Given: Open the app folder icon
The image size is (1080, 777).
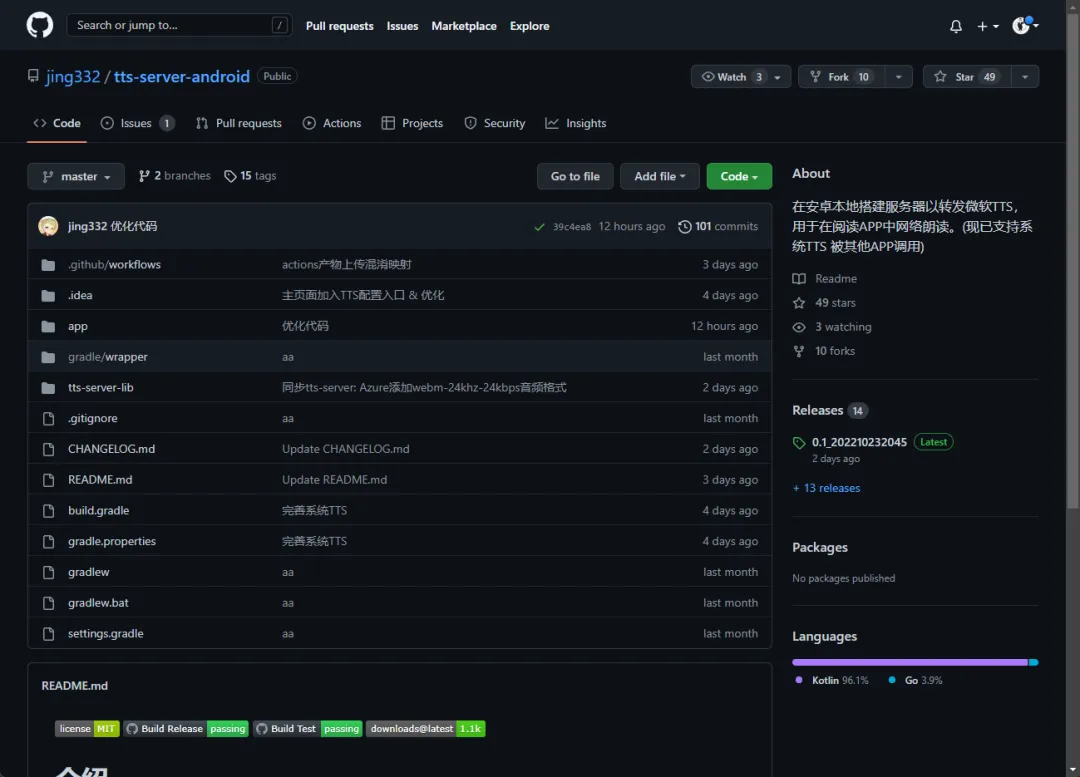Looking at the screenshot, I should point(48,327).
